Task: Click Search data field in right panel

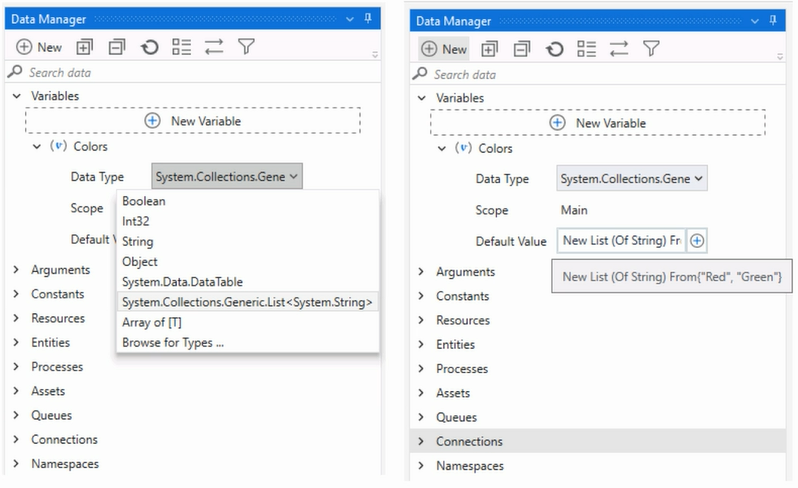Action: [598, 75]
